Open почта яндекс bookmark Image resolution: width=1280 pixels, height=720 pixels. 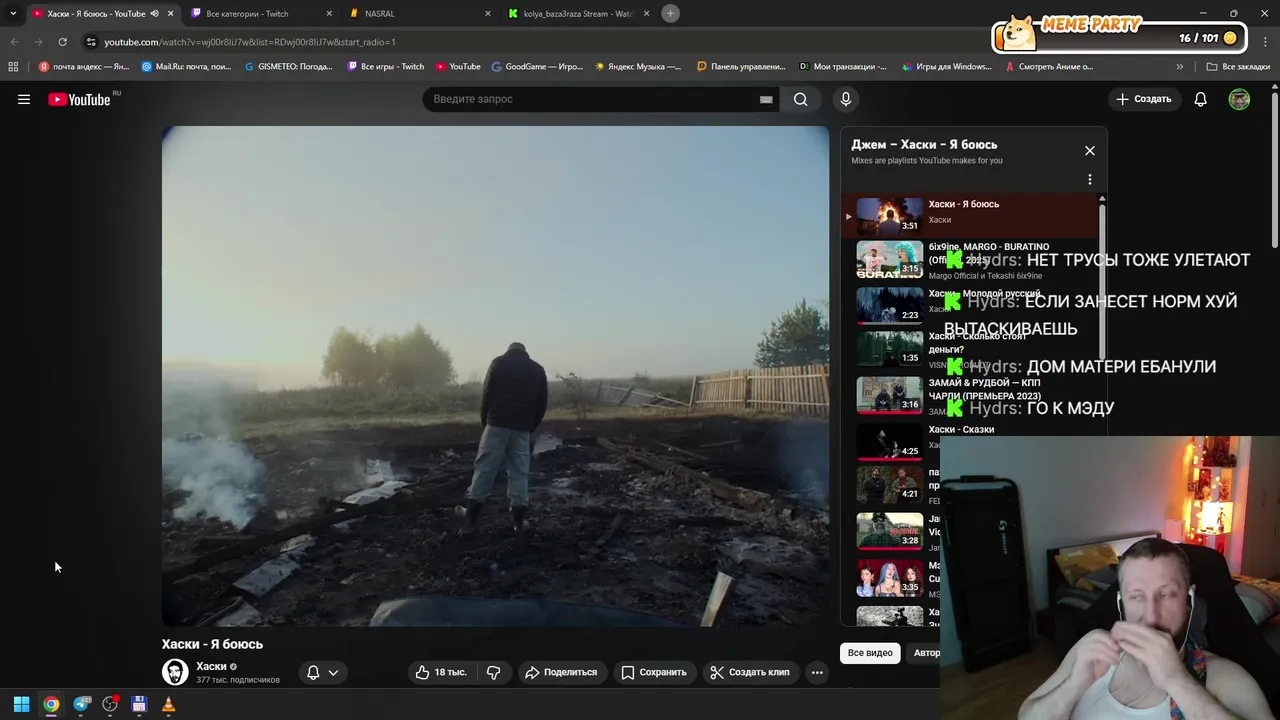click(84, 67)
